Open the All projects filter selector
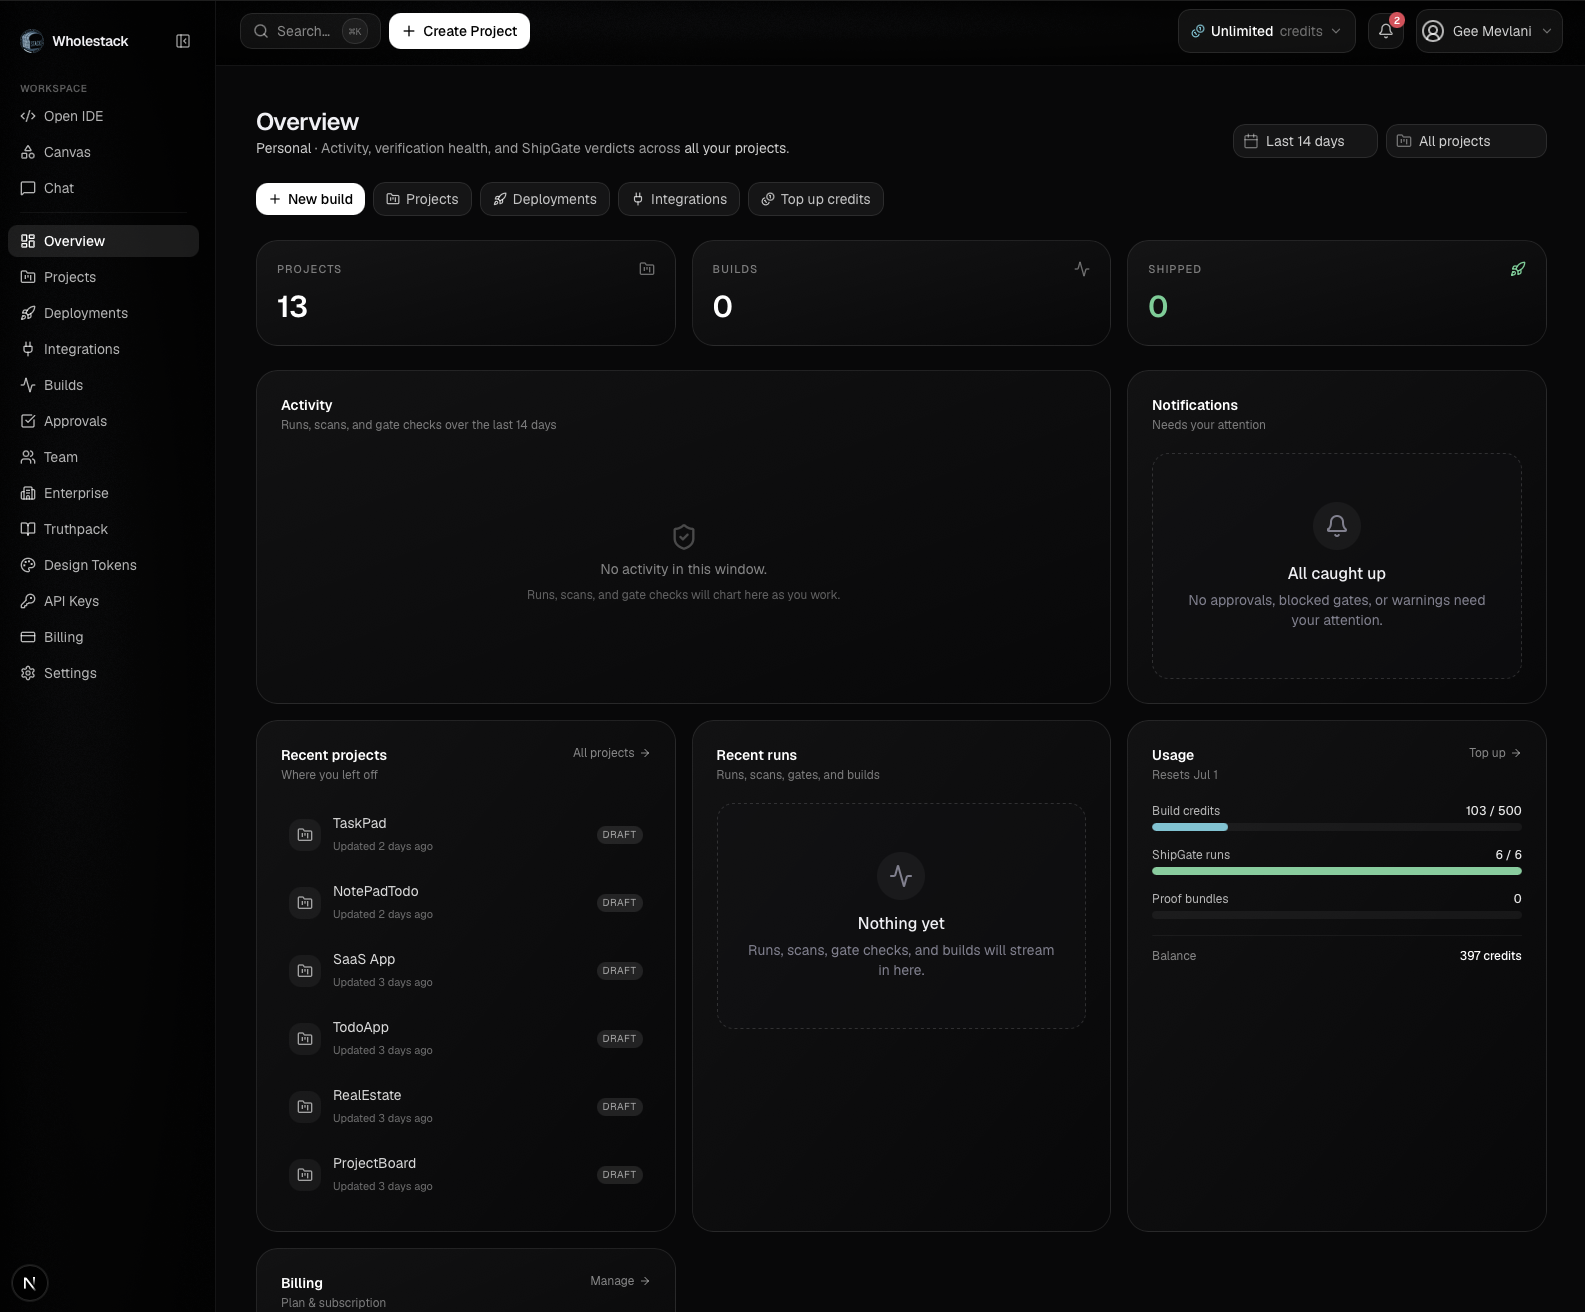 (x=1466, y=141)
